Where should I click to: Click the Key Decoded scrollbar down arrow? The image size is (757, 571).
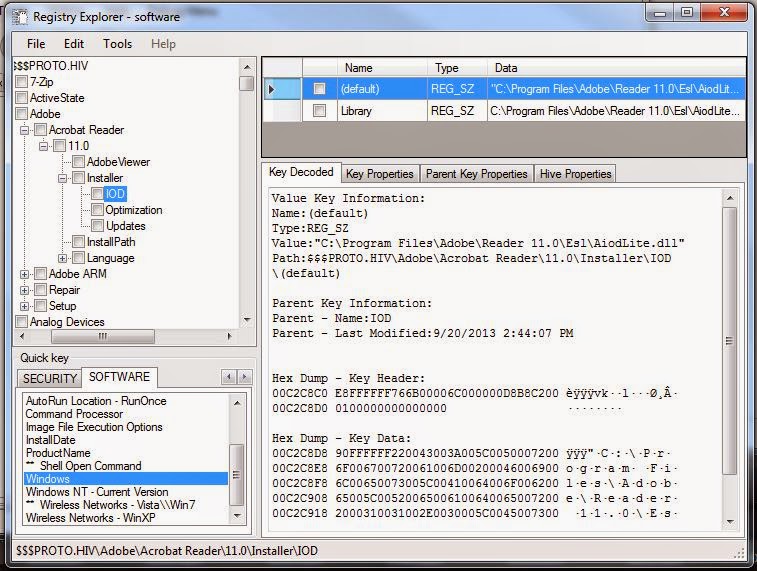click(729, 521)
